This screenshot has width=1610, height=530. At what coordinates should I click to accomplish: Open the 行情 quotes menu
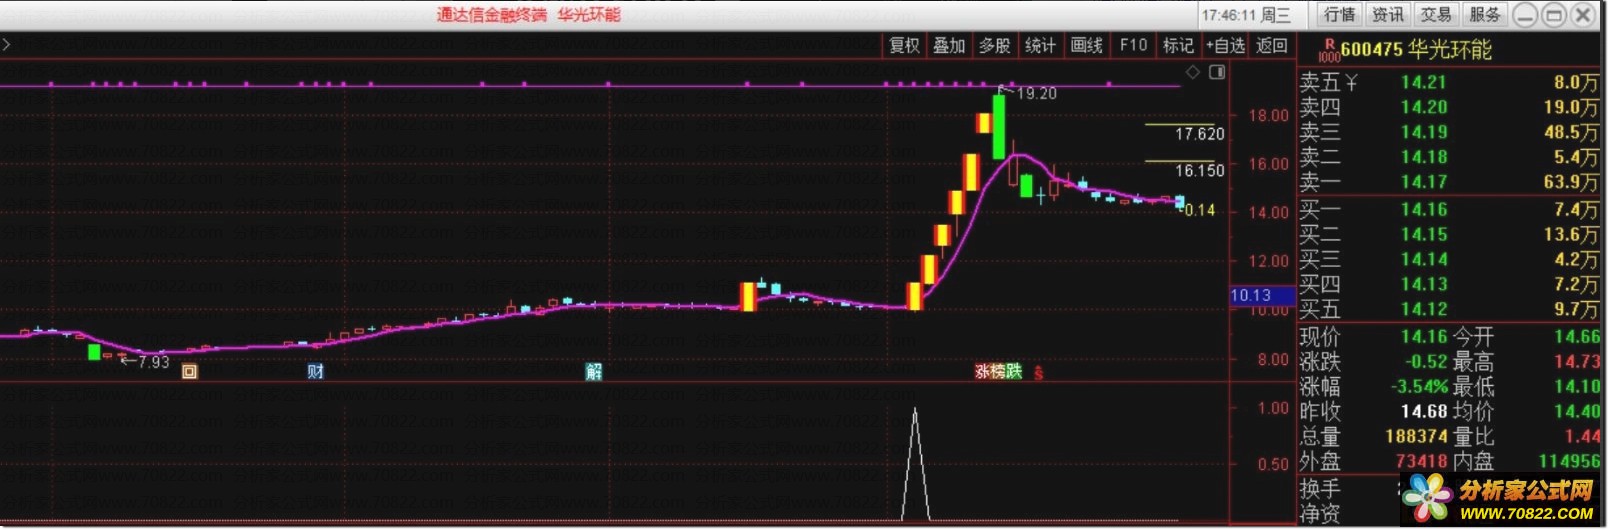tap(1339, 14)
